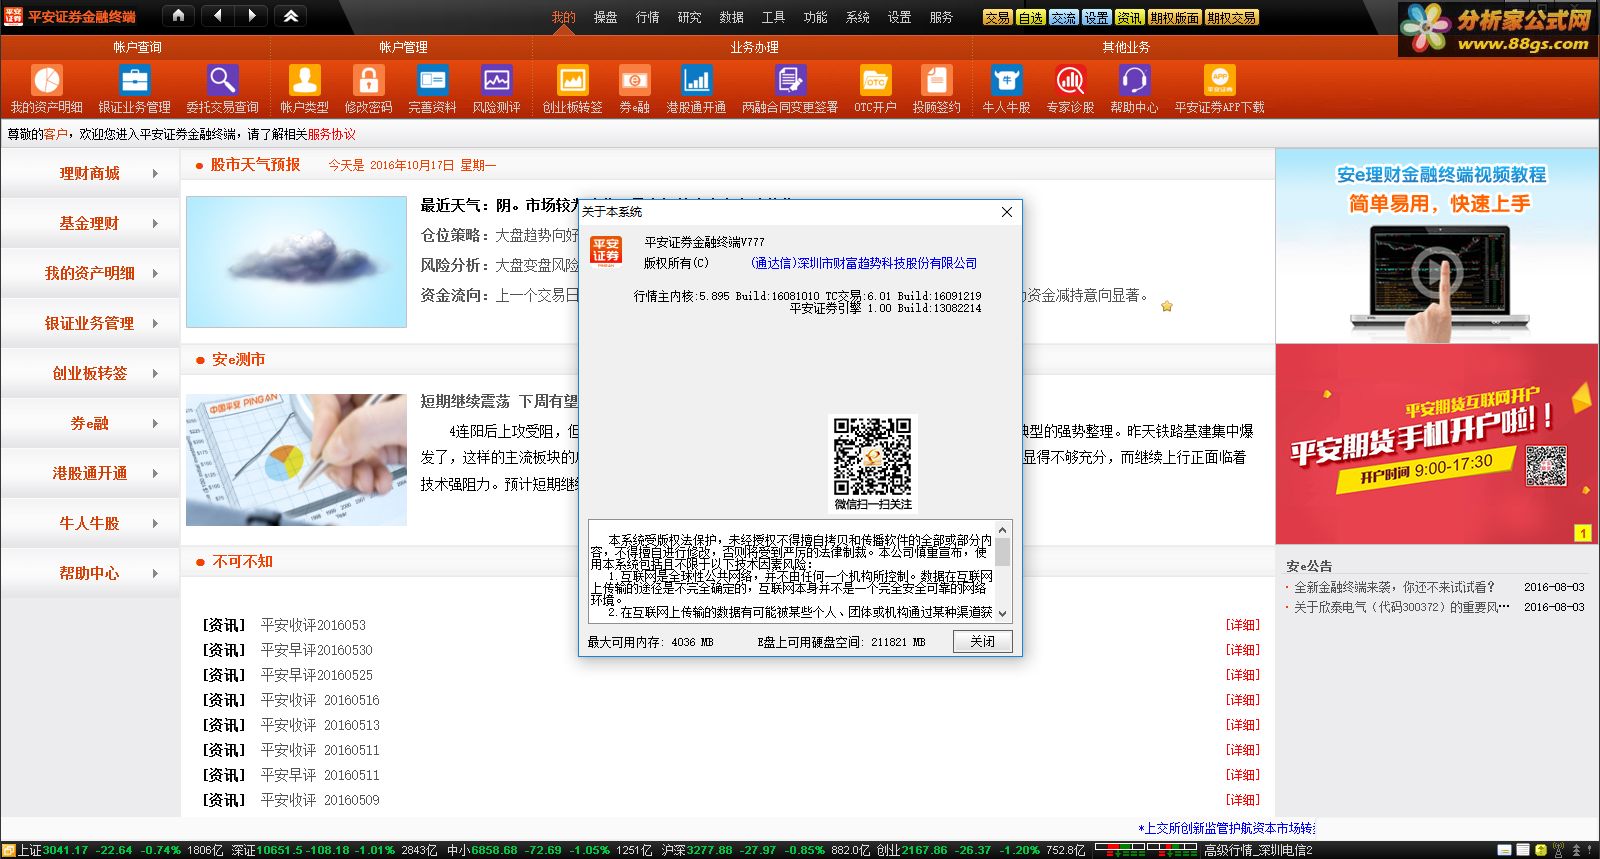Screen dimensions: 1600x859
Task: Click the yellow 交易 button
Action: coord(997,17)
